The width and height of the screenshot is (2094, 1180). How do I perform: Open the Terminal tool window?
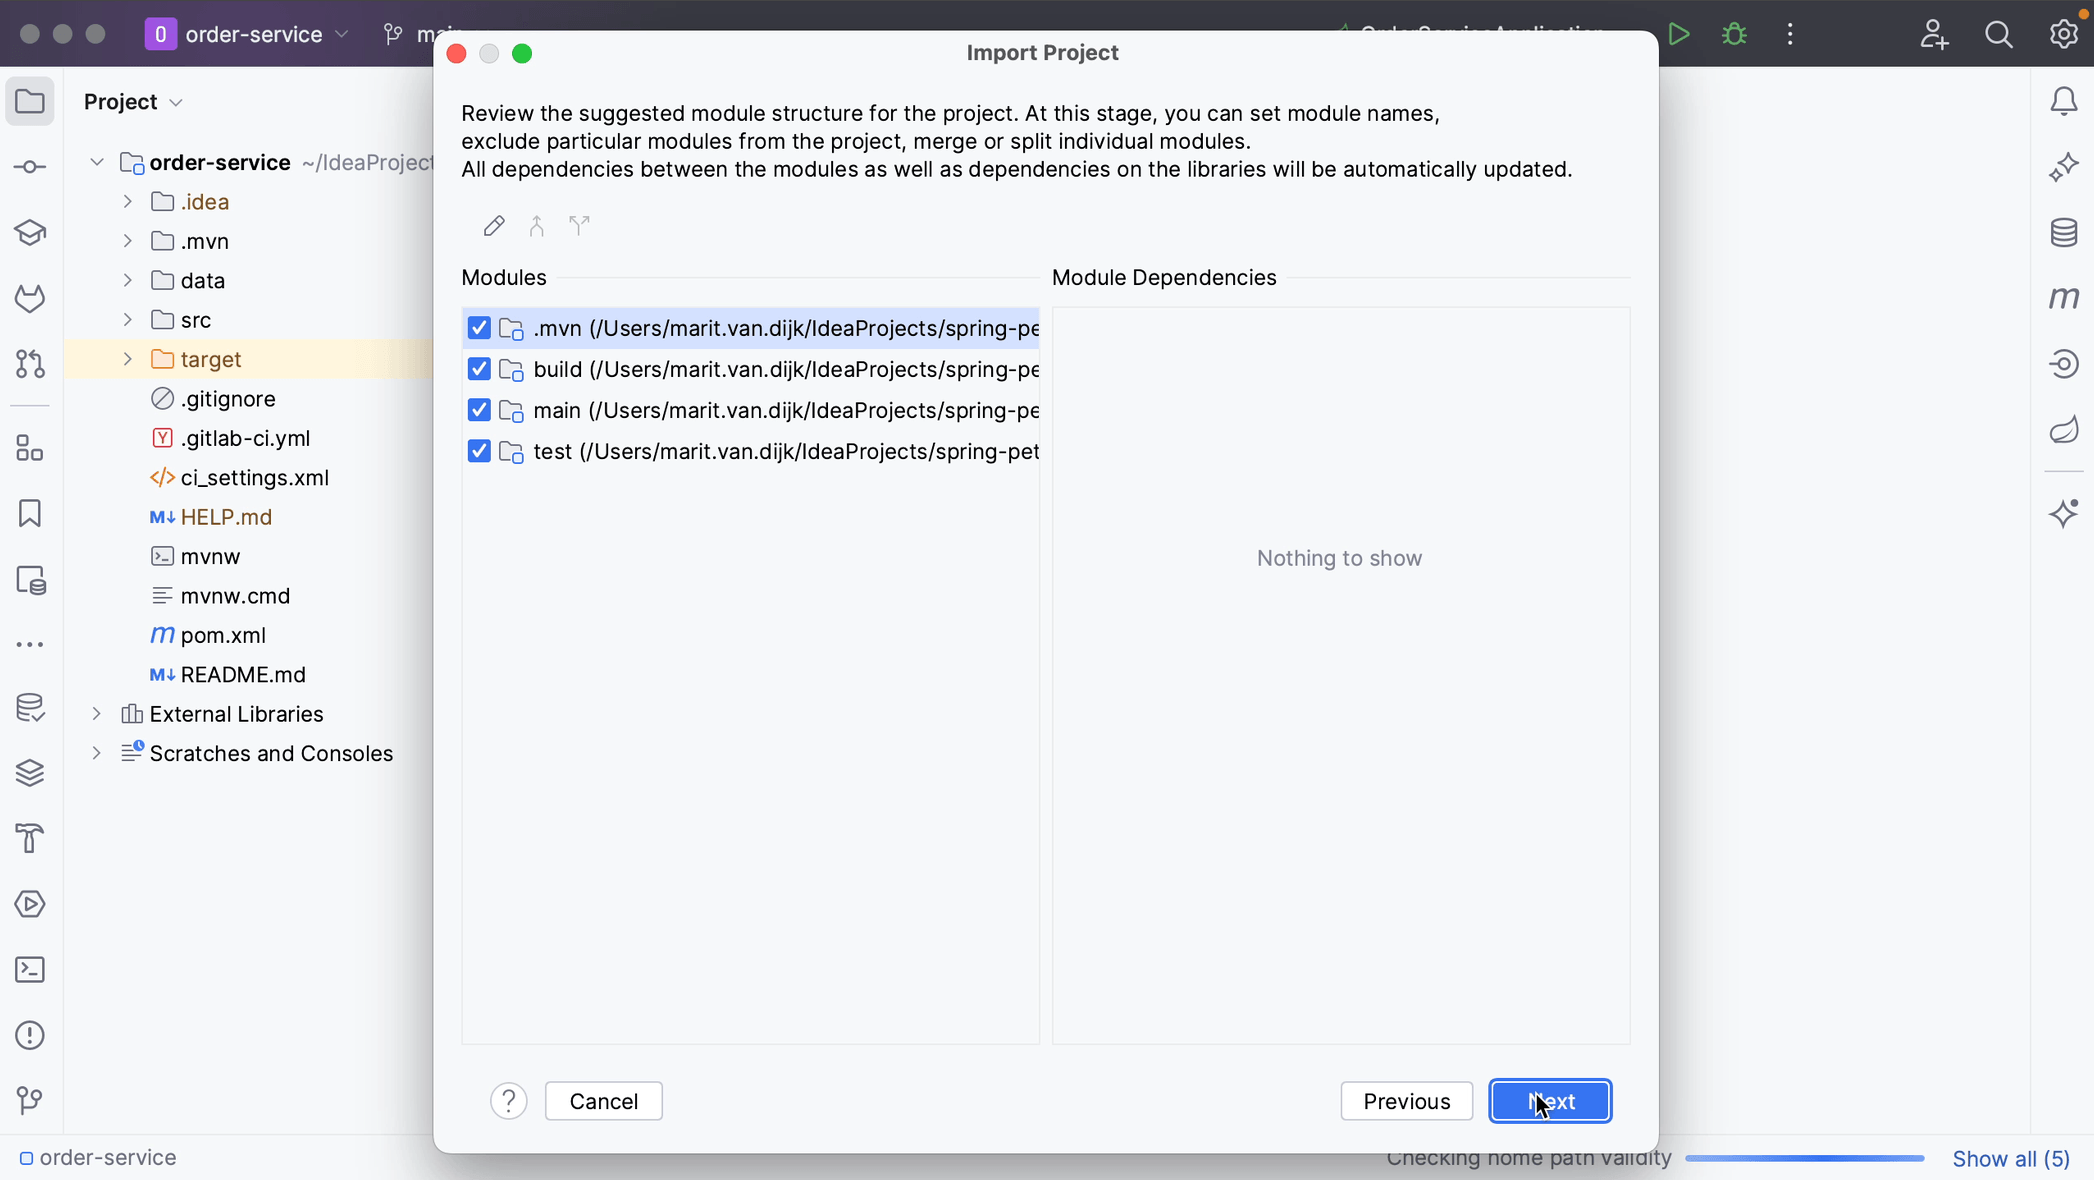click(x=29, y=970)
